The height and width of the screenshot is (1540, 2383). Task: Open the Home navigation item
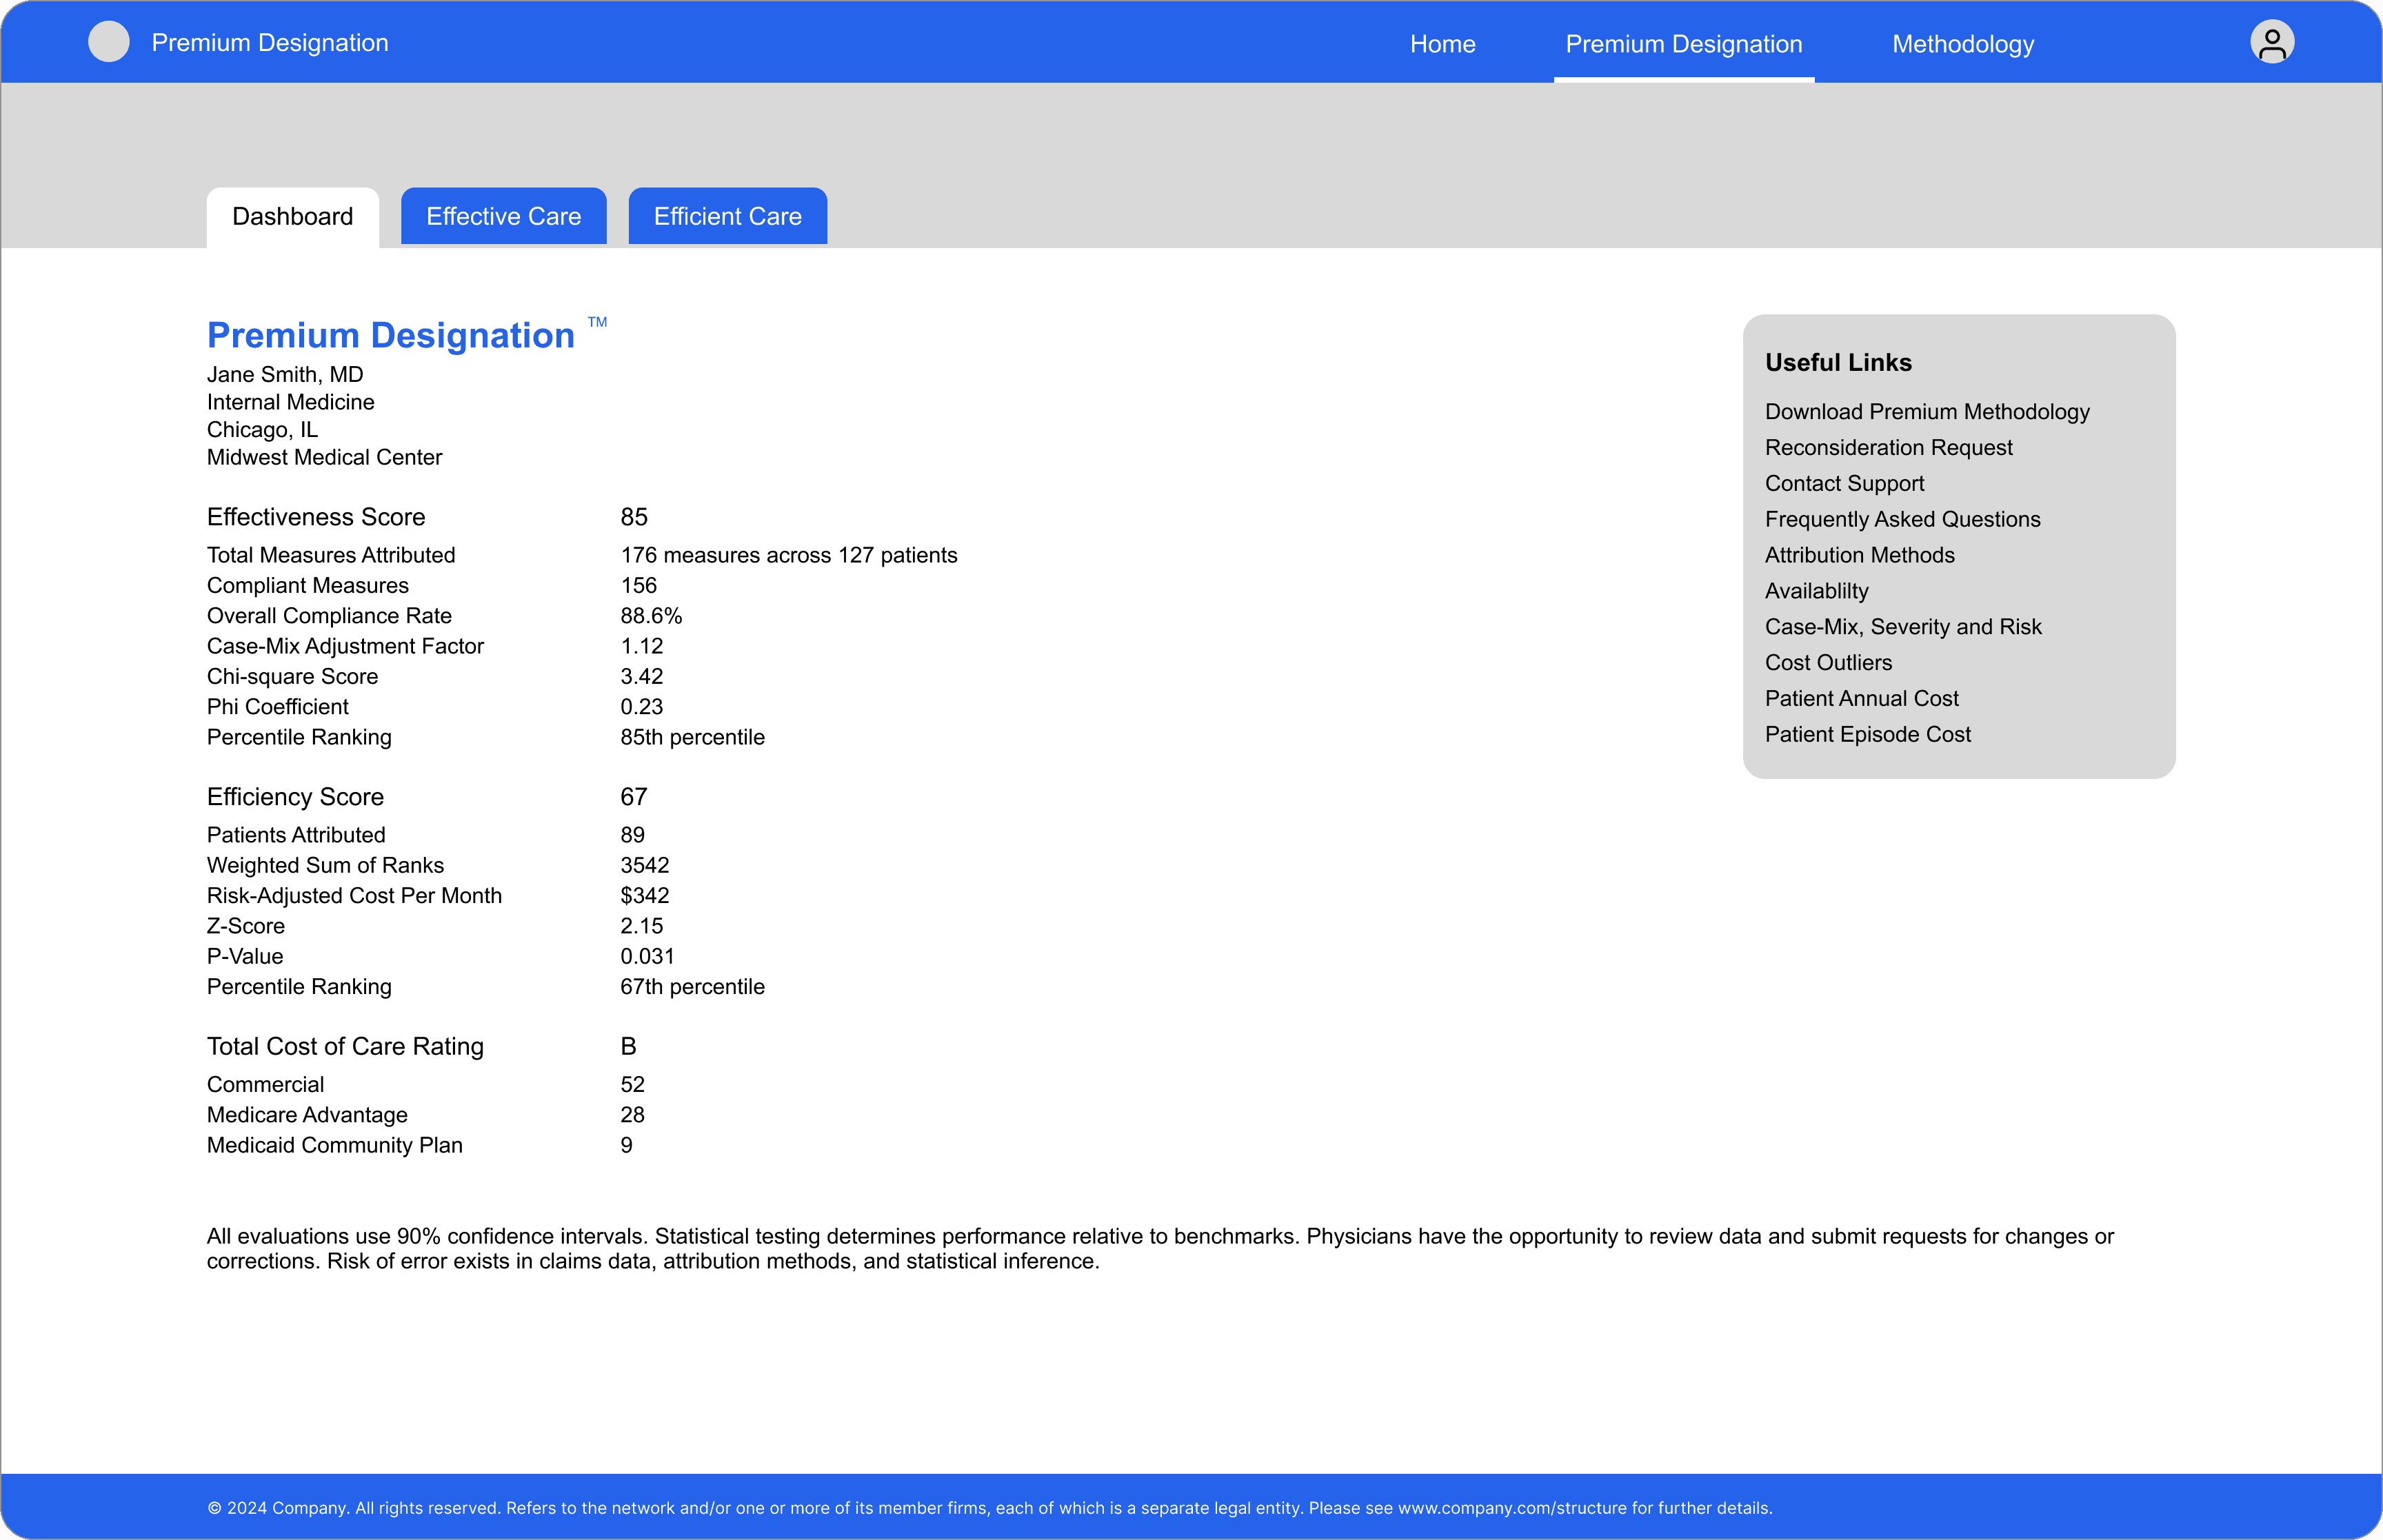click(x=1442, y=44)
